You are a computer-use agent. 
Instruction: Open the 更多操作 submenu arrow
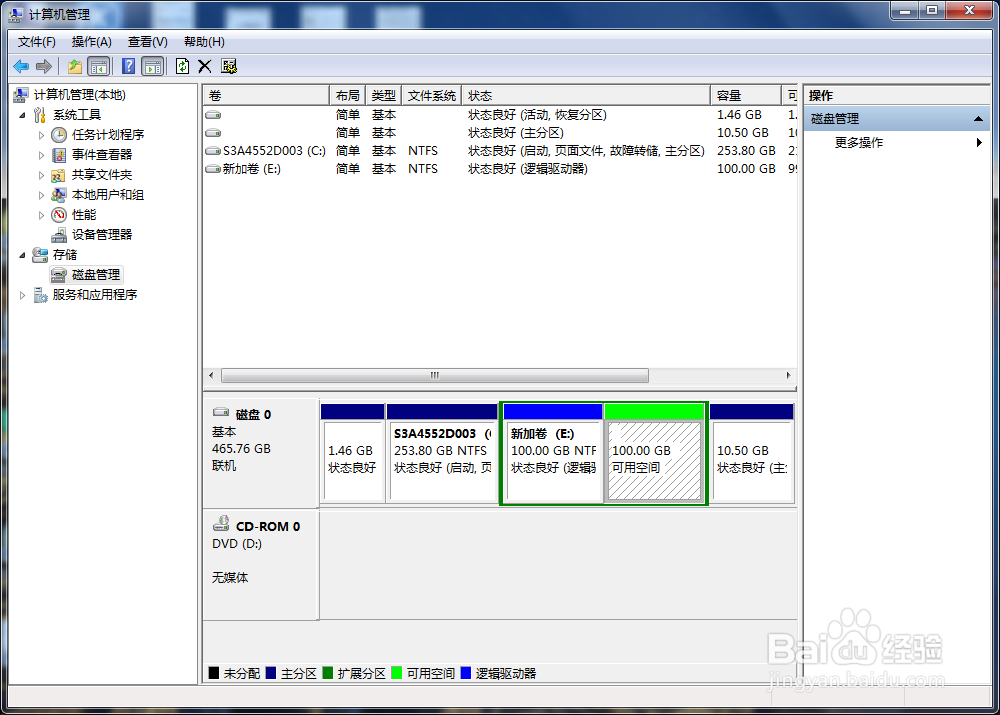(979, 142)
